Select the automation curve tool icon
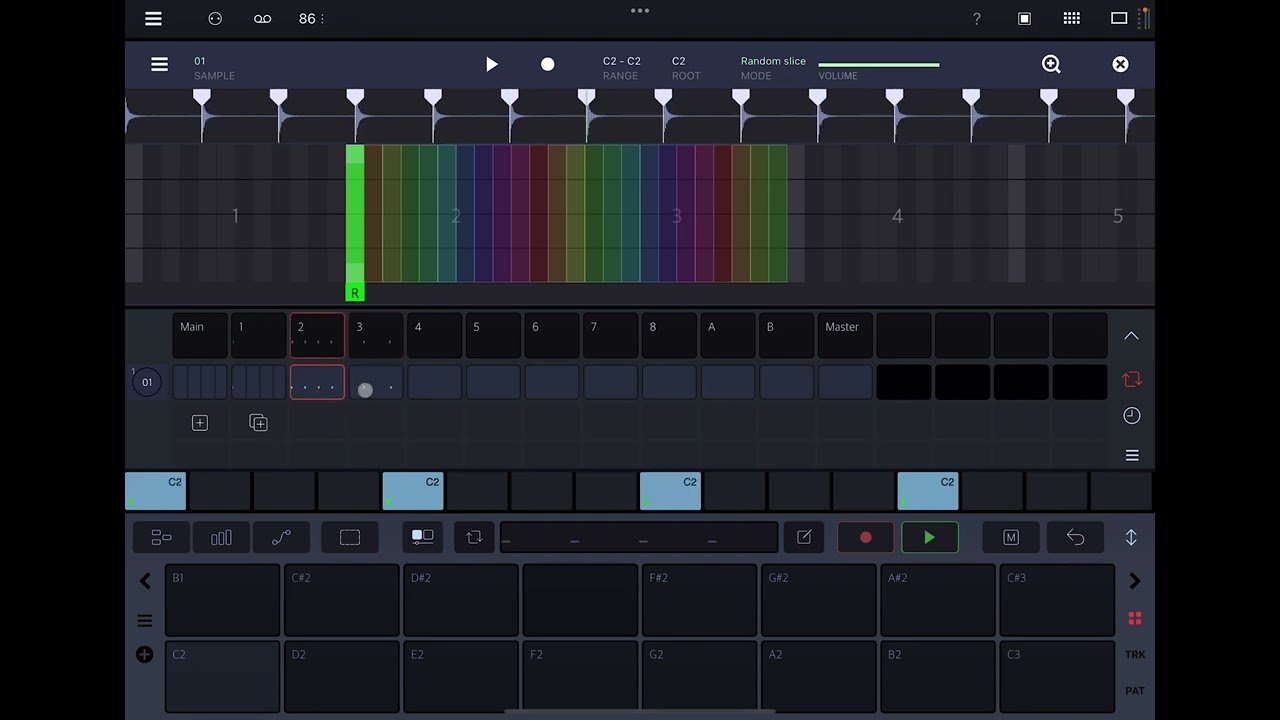The image size is (1280, 720). pos(281,538)
